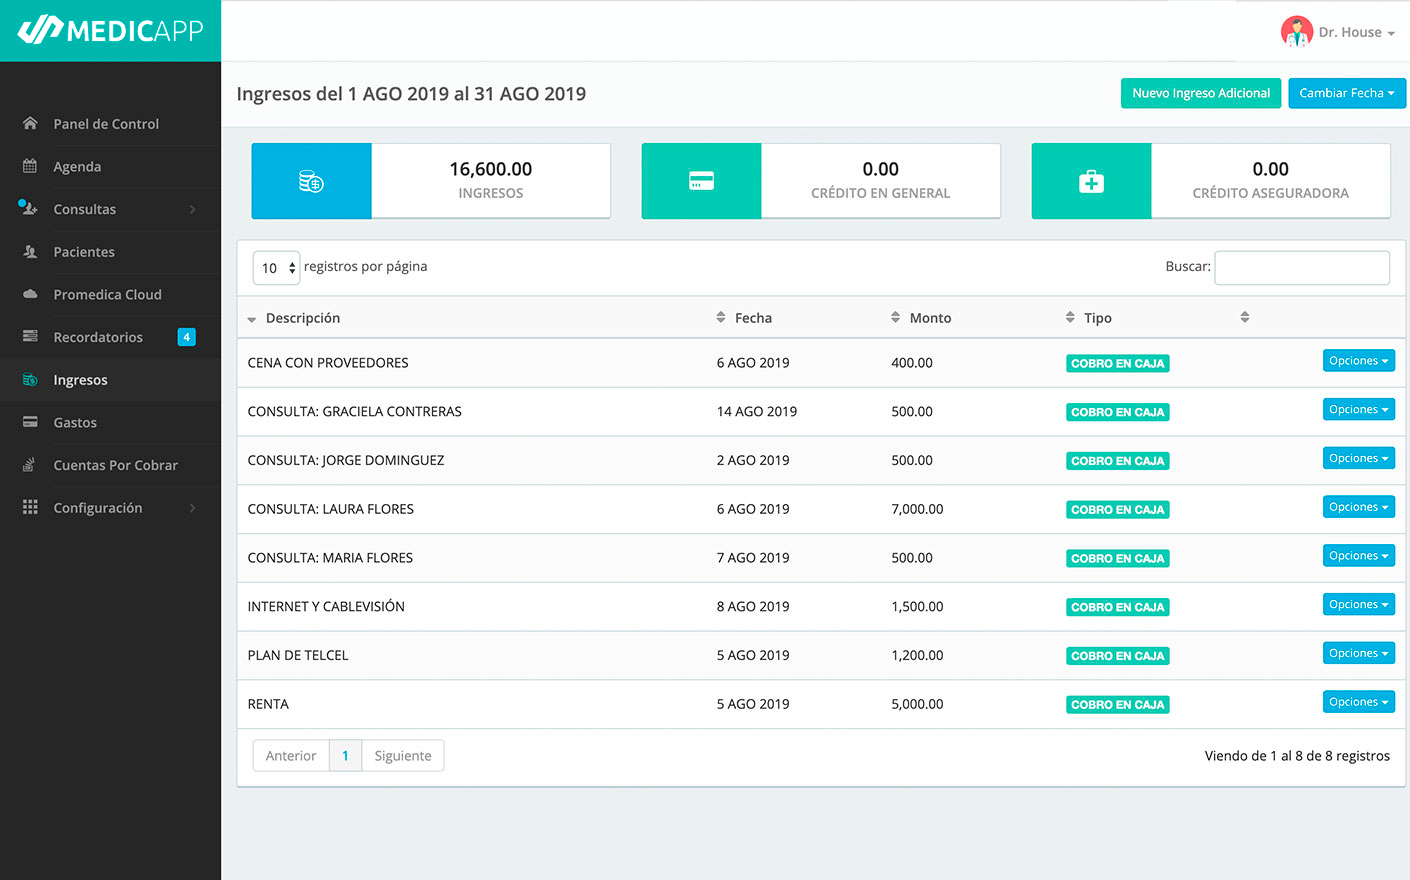The image size is (1410, 880).
Task: Click the page heading Ingresos del 1 AGO 2019
Action: click(x=411, y=94)
